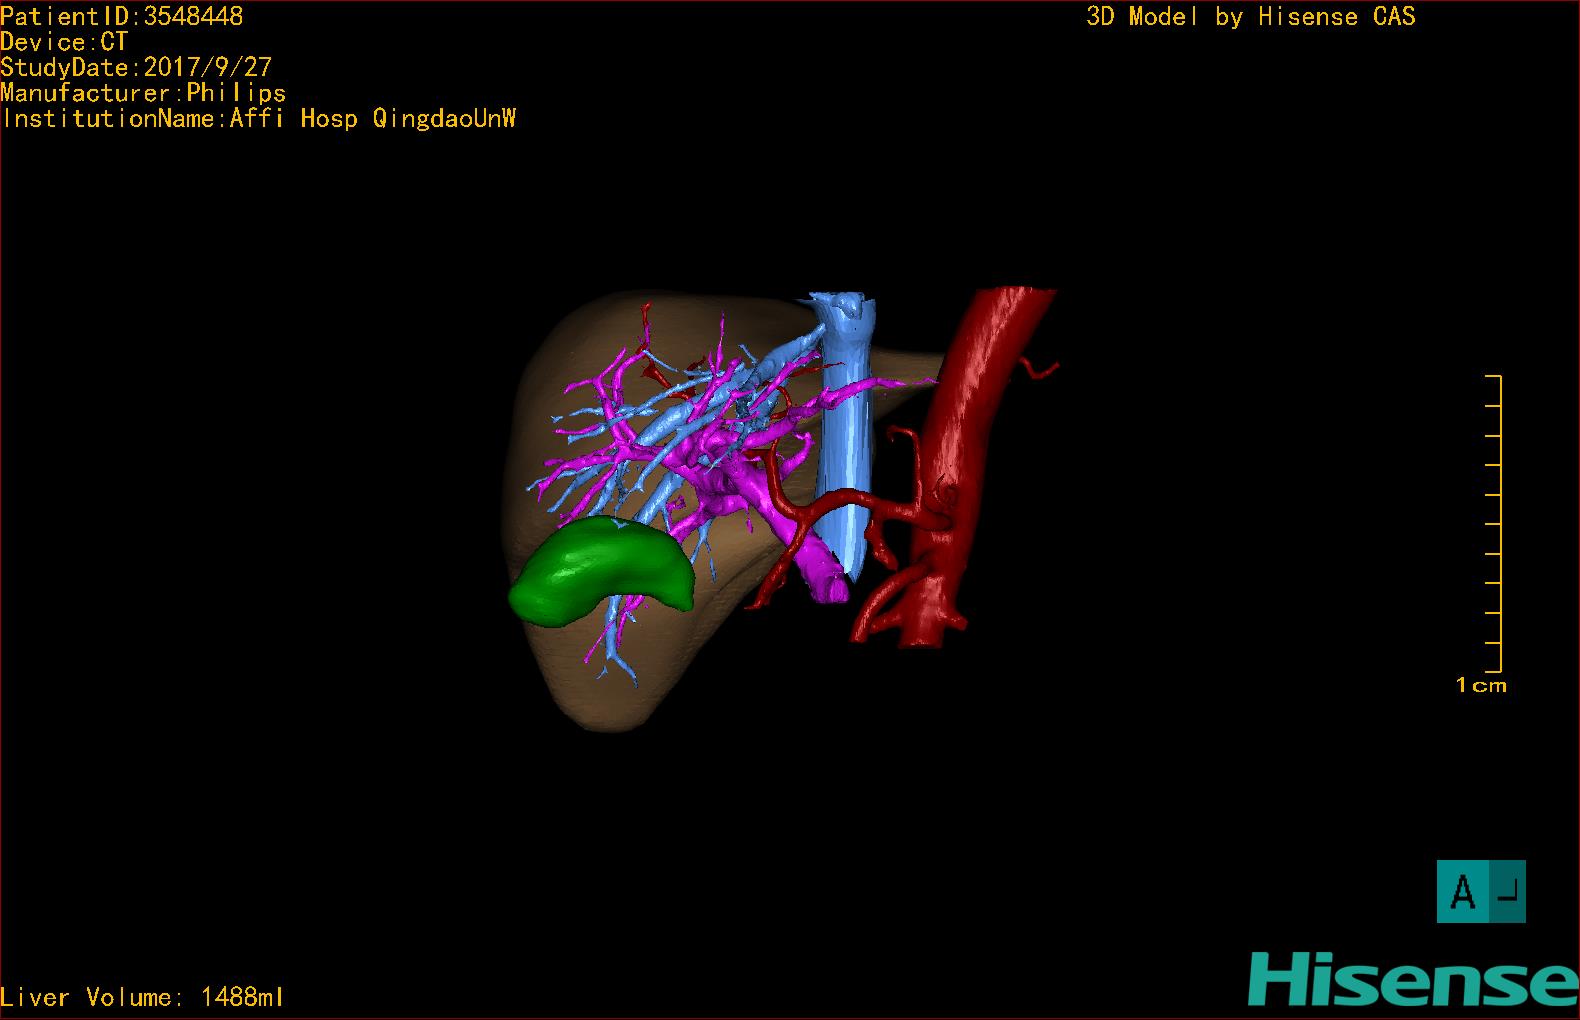Click the StudyDate:2017/9/27 text

(x=136, y=68)
